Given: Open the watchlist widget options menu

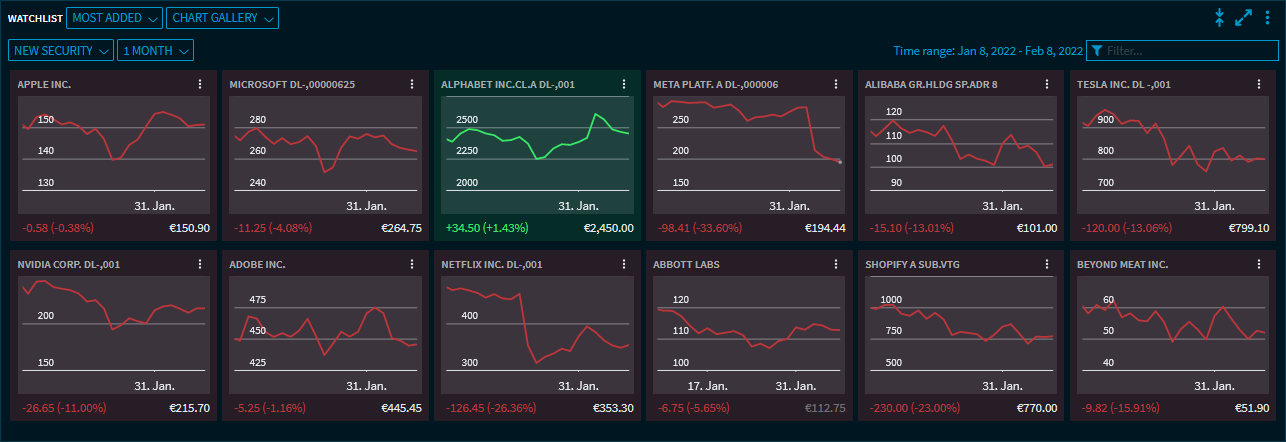Looking at the screenshot, I should (1268, 17).
